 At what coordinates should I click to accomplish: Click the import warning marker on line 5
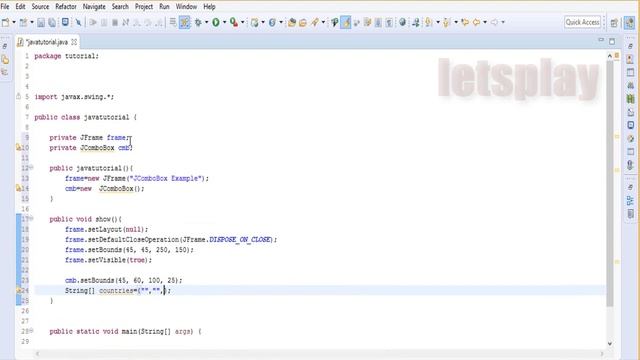pyautogui.click(x=18, y=96)
